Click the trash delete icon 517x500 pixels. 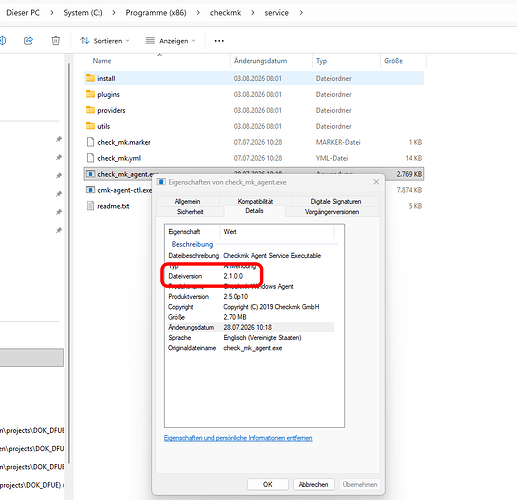(x=56, y=41)
